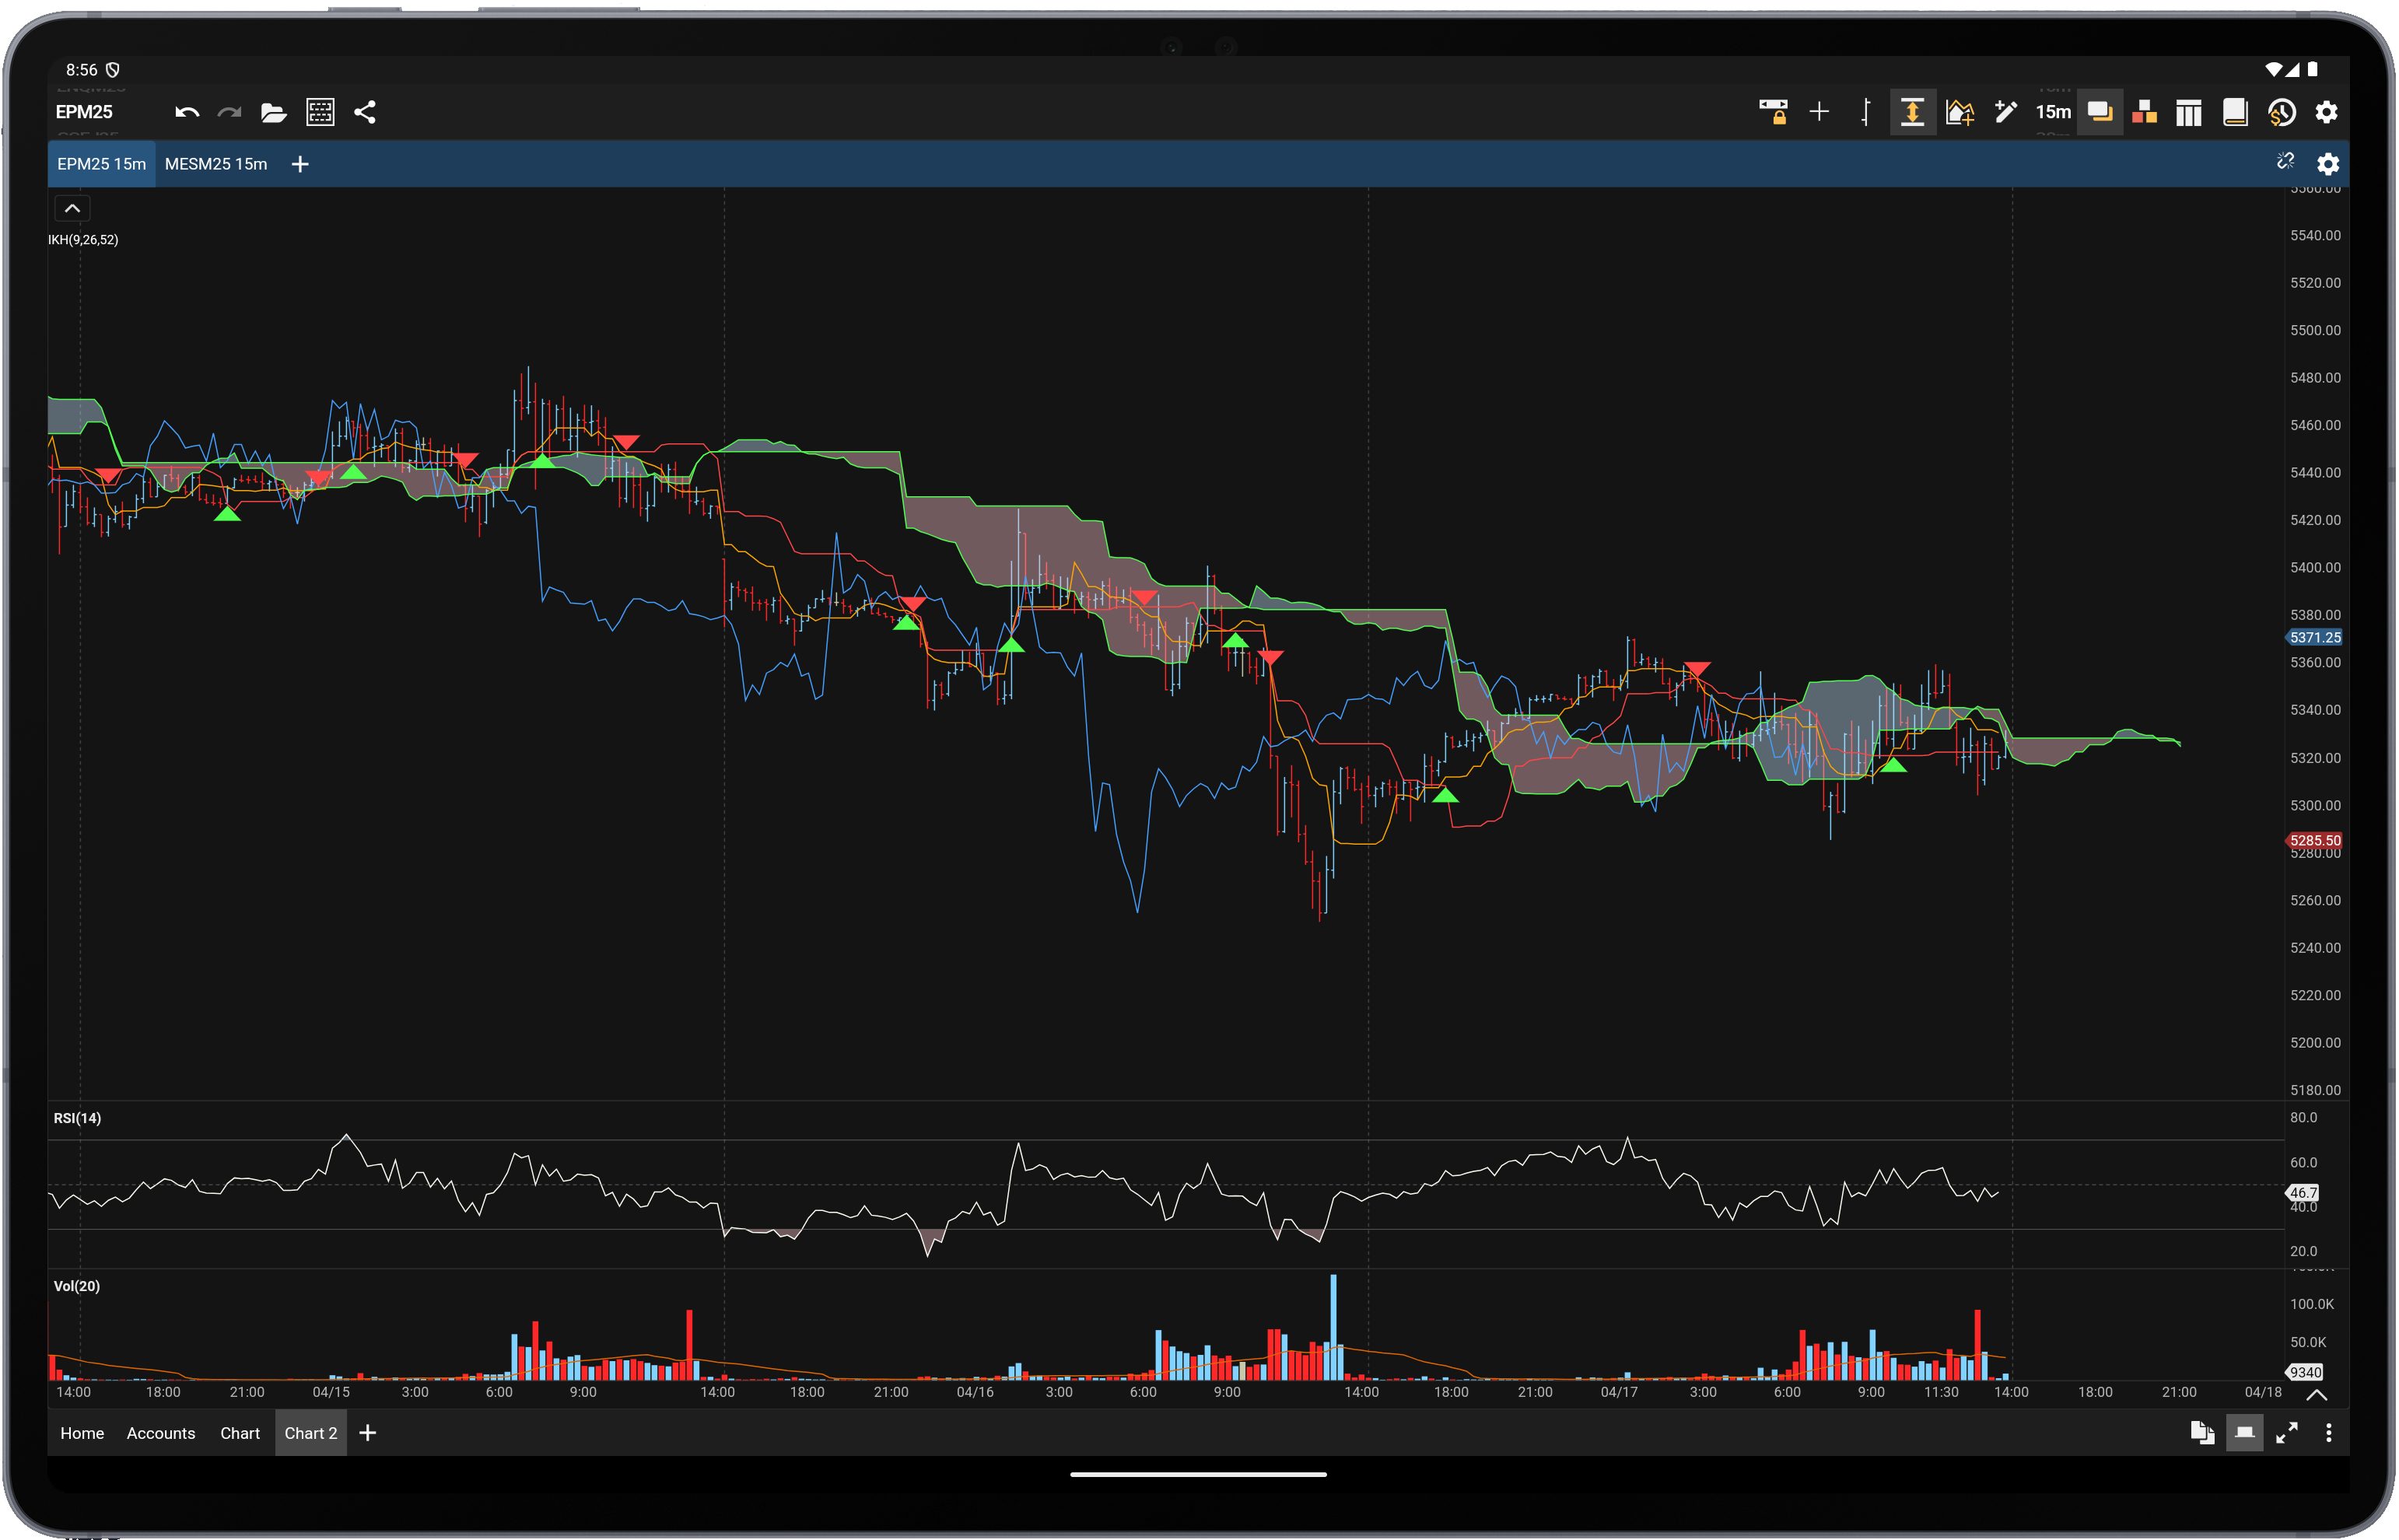2399x1540 pixels.
Task: Open the 15m timeframe selector
Action: [2053, 112]
